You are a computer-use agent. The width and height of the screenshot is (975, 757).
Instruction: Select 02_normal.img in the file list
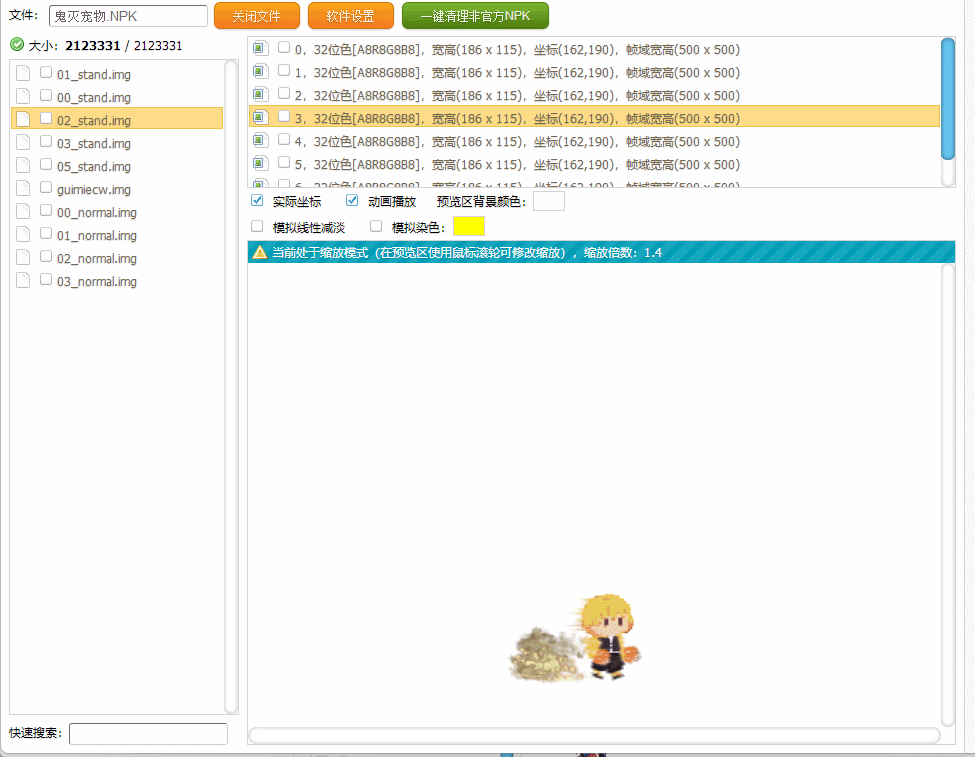point(117,258)
